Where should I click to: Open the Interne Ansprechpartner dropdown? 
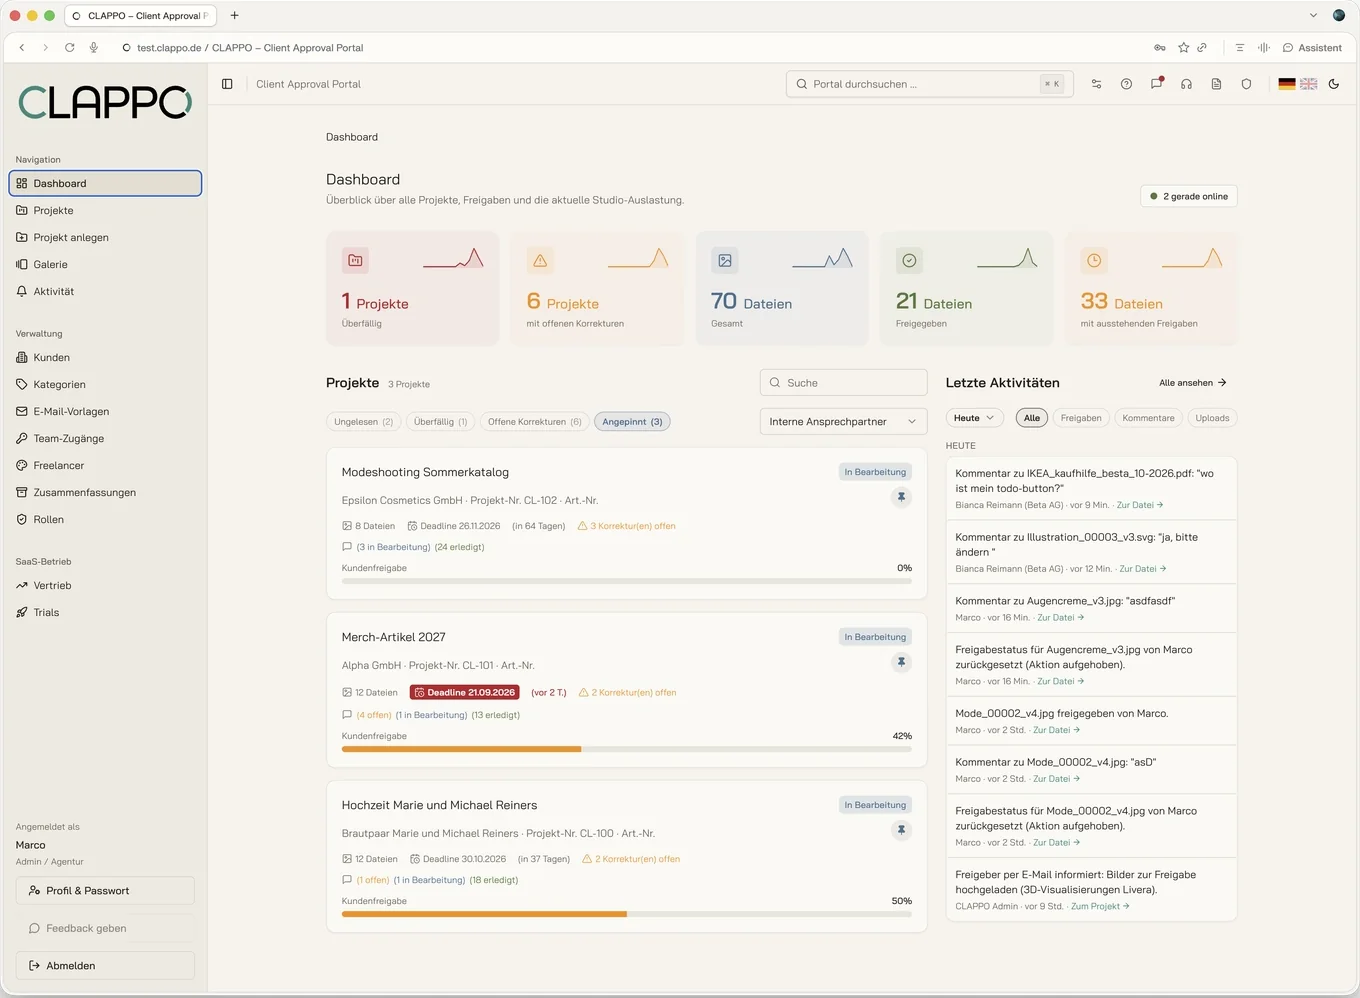tap(843, 422)
